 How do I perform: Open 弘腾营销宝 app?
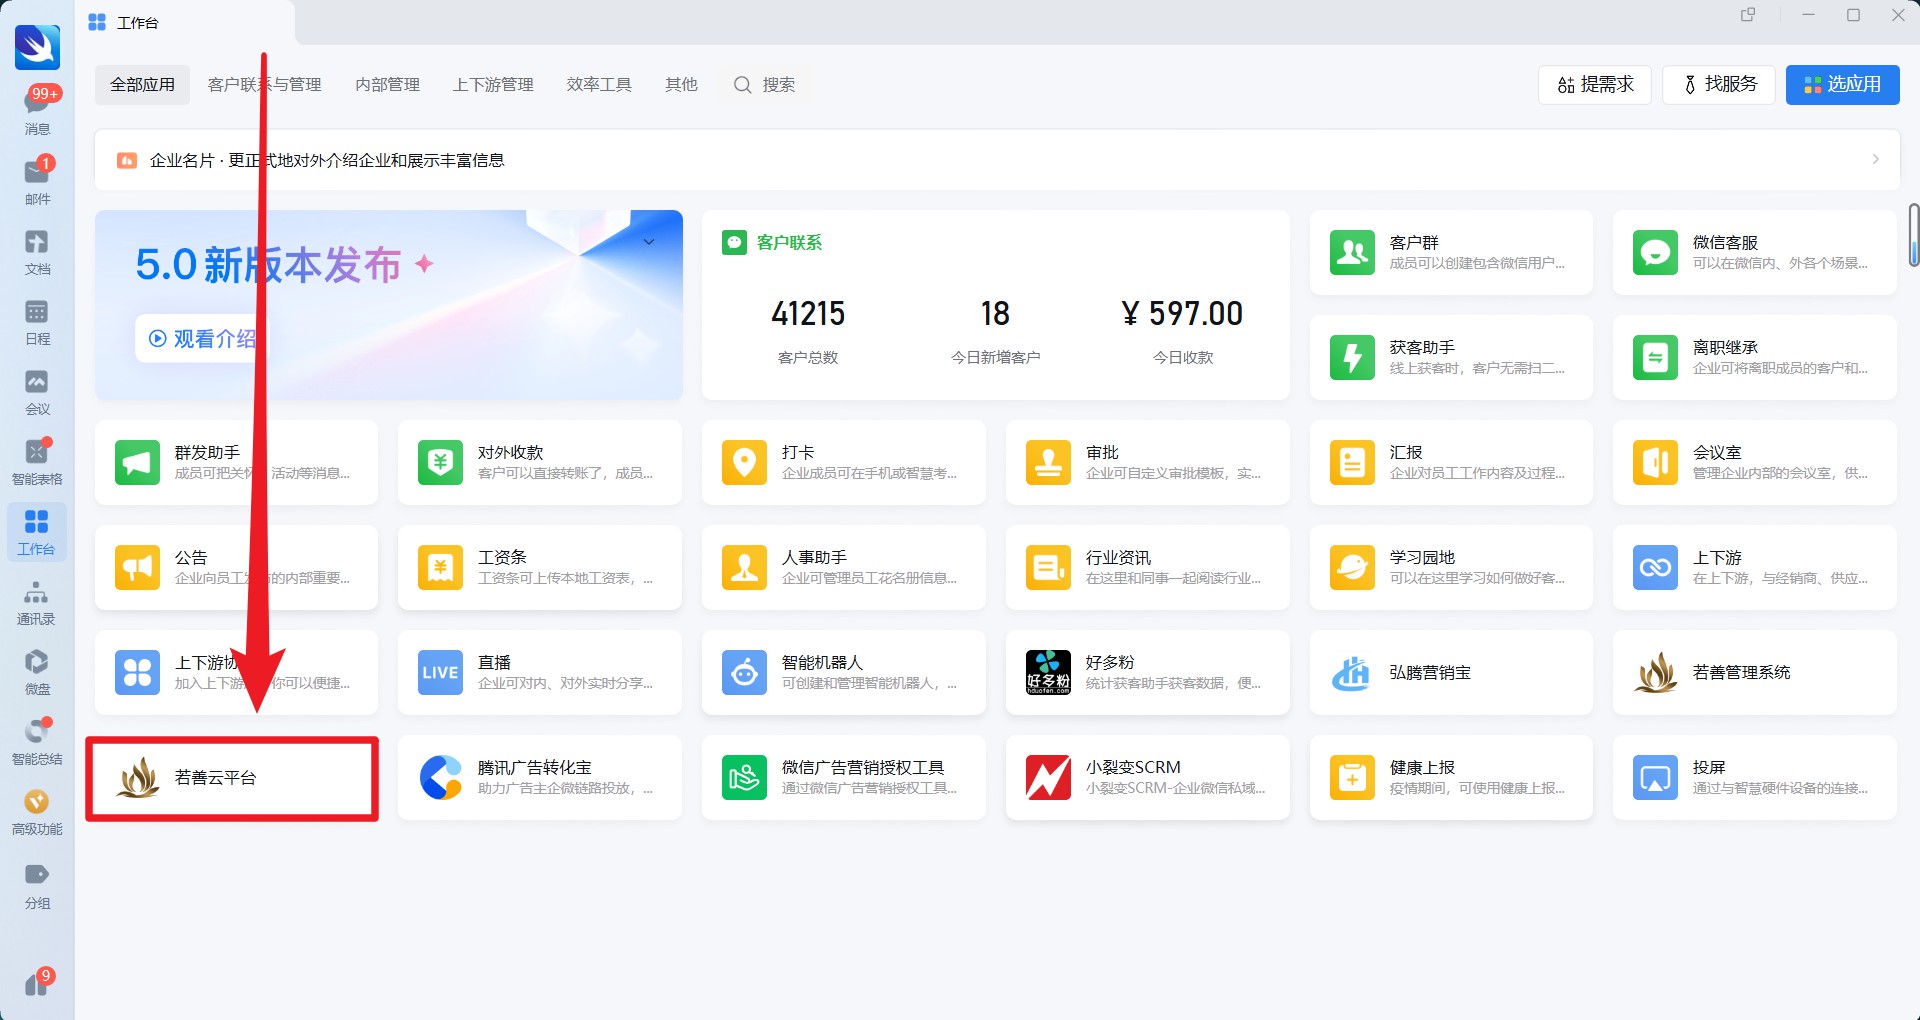[x=1451, y=672]
